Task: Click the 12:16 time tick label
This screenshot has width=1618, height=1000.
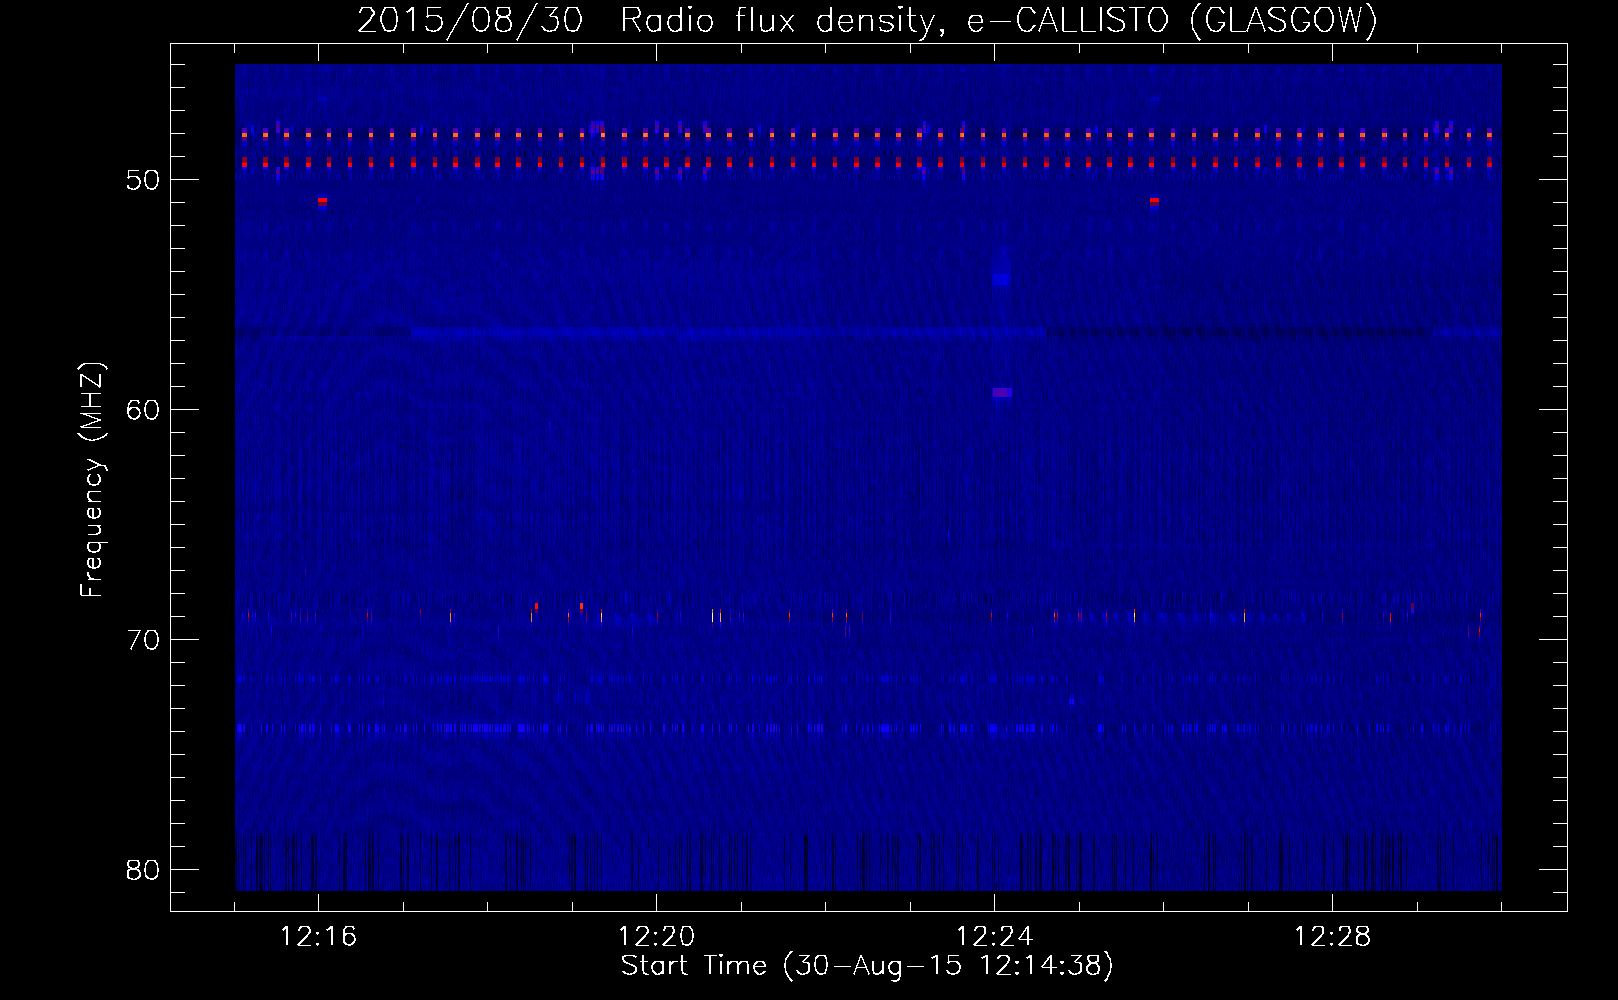Action: (319, 936)
